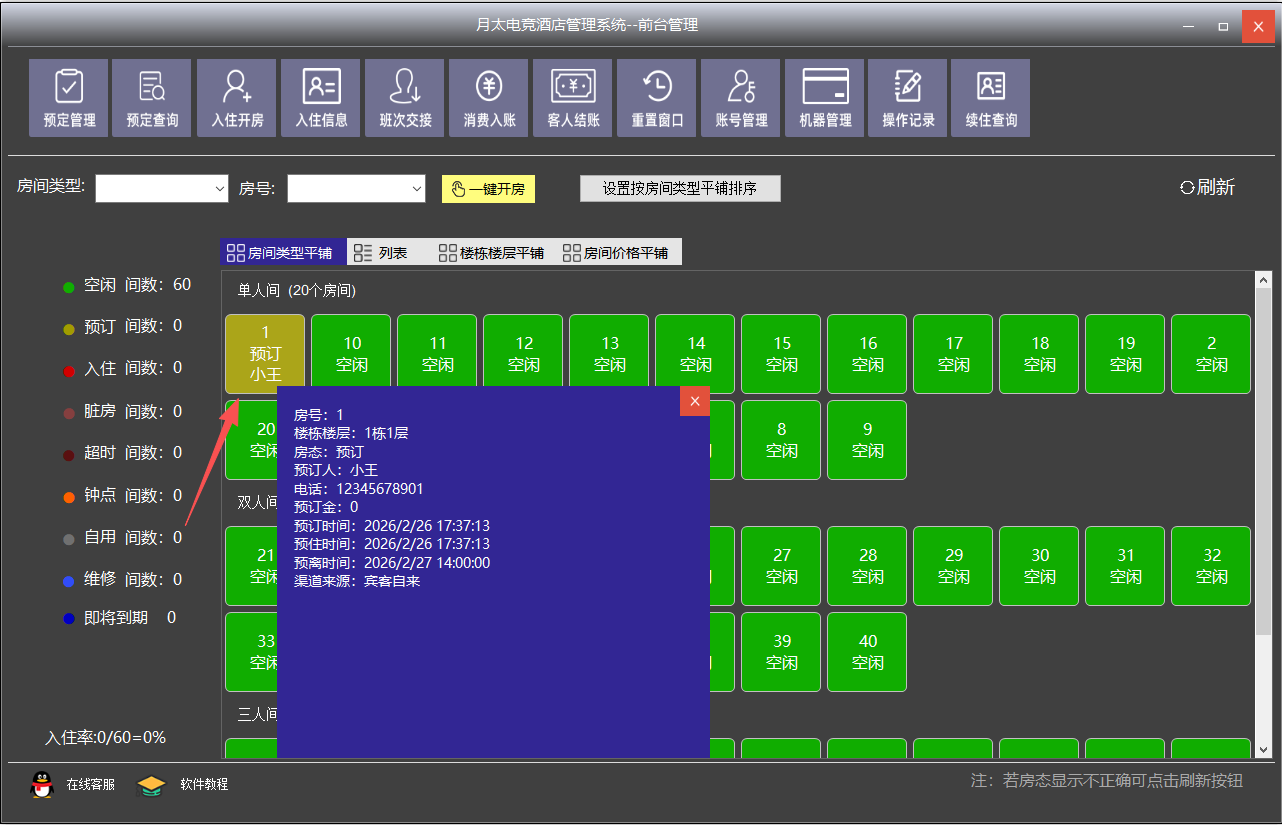1282x825 pixels.
Task: Open 班次交接 shift handover
Action: coord(405,97)
